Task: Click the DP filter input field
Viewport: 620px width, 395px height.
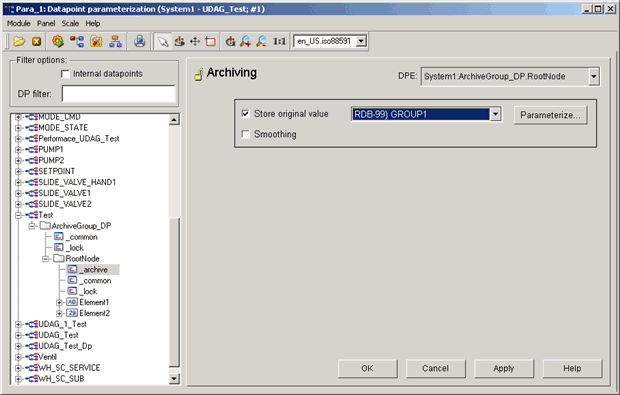Action: coord(118,94)
